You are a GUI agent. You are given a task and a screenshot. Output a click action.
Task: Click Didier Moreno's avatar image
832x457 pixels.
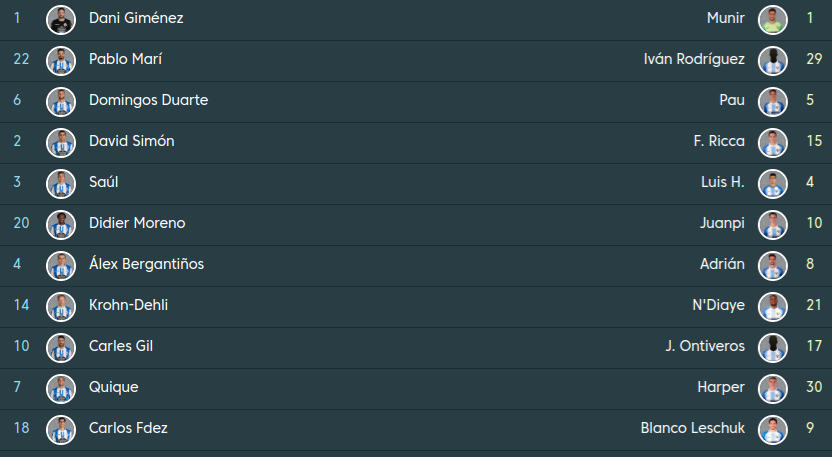[61, 224]
